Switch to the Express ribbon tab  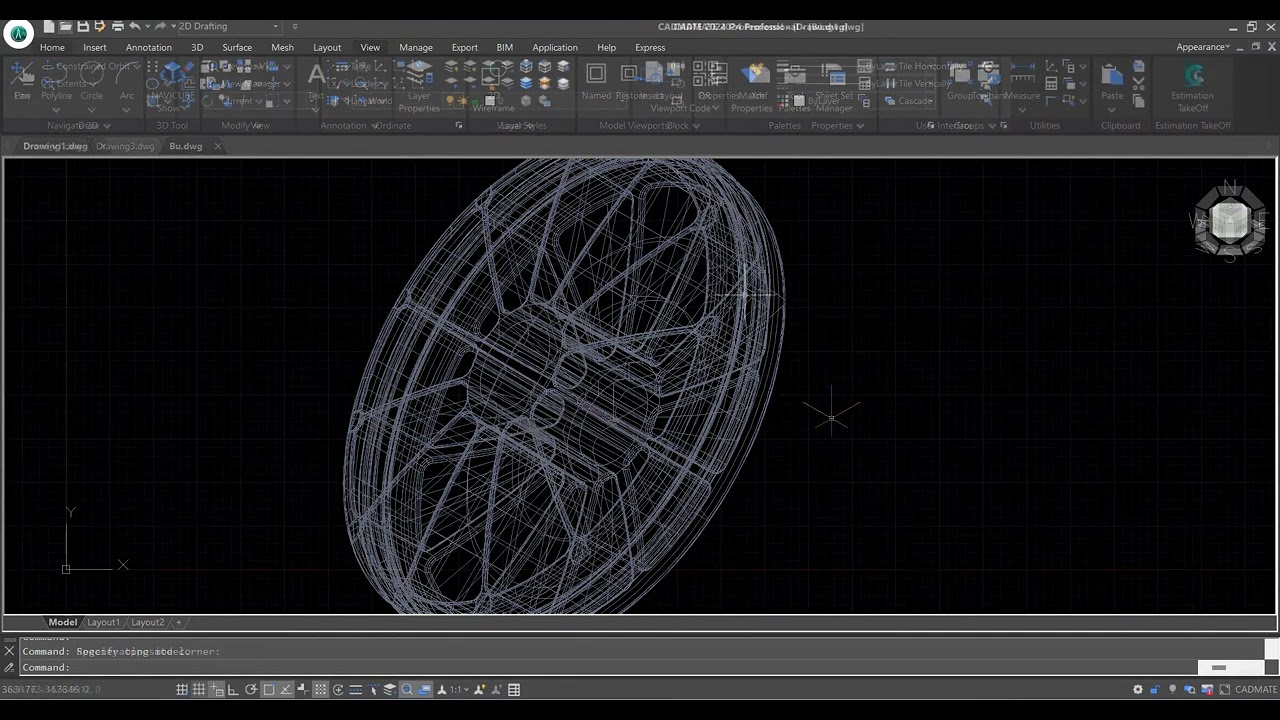click(650, 47)
